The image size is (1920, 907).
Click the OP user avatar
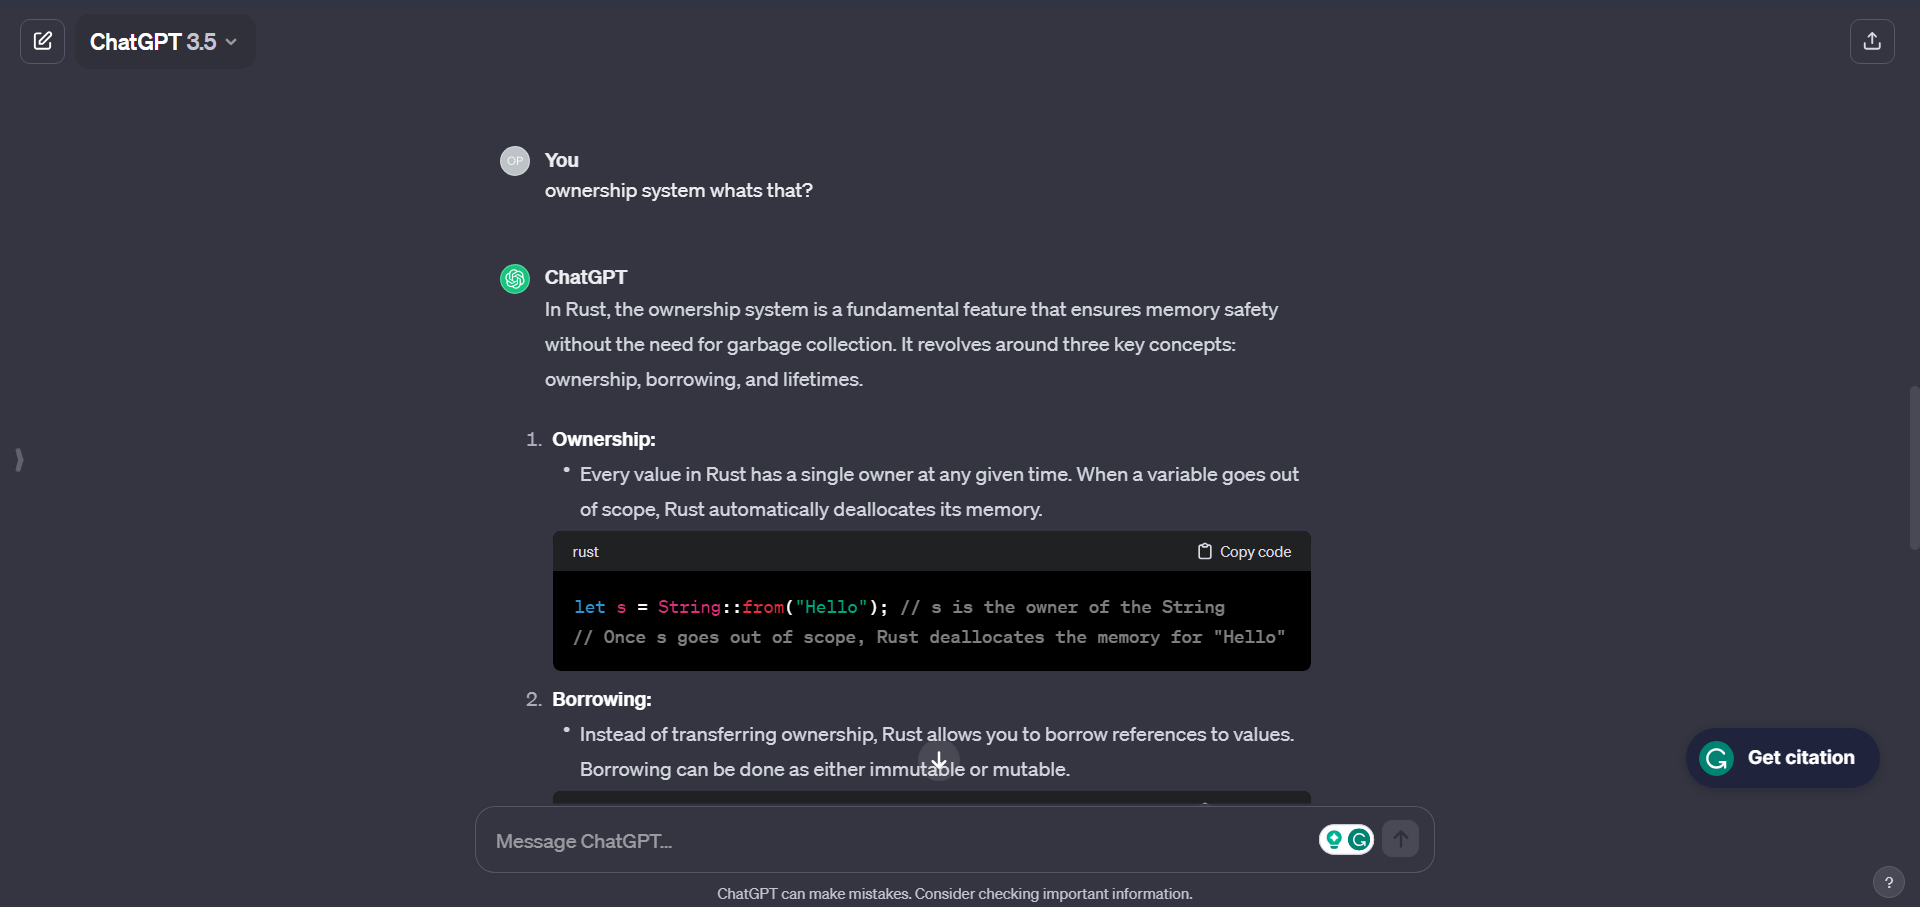(515, 160)
